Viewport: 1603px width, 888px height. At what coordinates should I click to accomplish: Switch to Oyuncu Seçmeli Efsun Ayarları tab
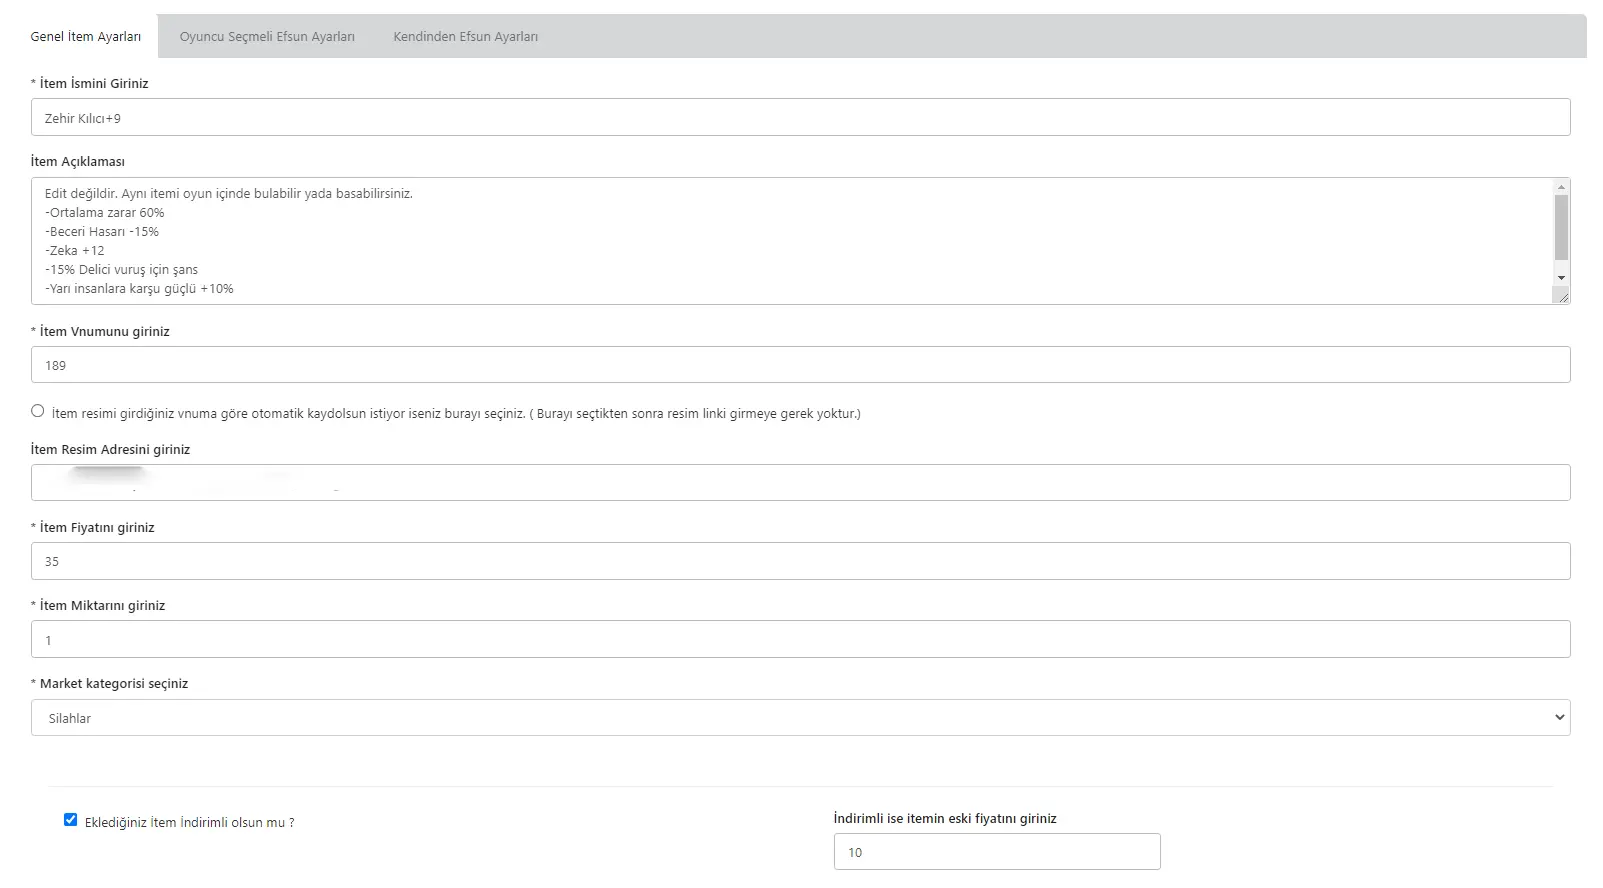point(267,37)
